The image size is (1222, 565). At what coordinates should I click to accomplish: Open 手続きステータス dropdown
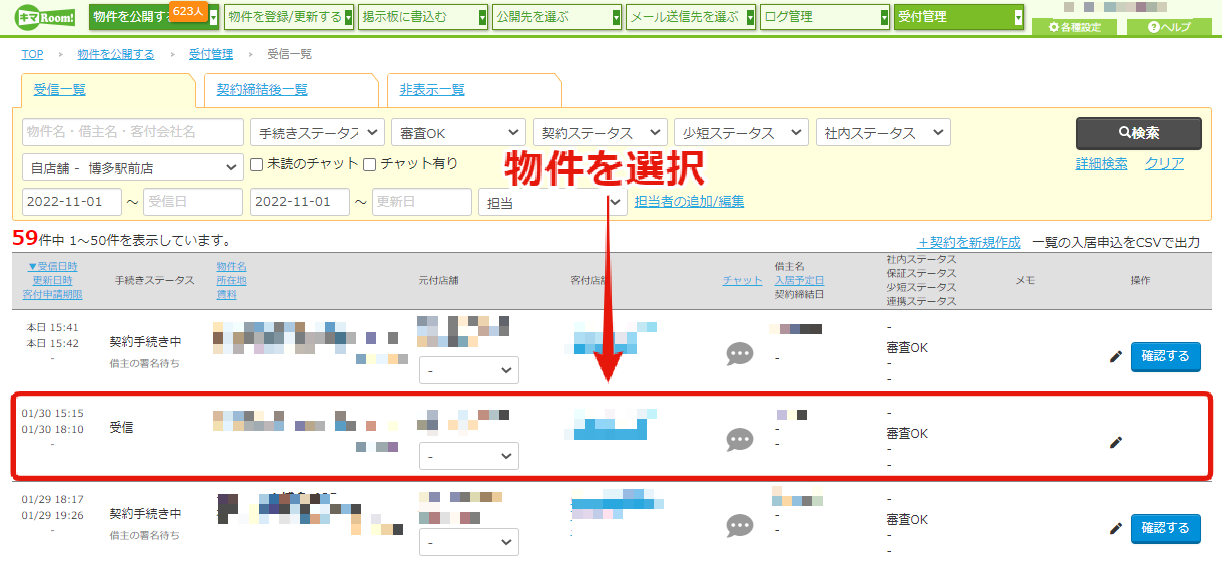click(x=317, y=133)
